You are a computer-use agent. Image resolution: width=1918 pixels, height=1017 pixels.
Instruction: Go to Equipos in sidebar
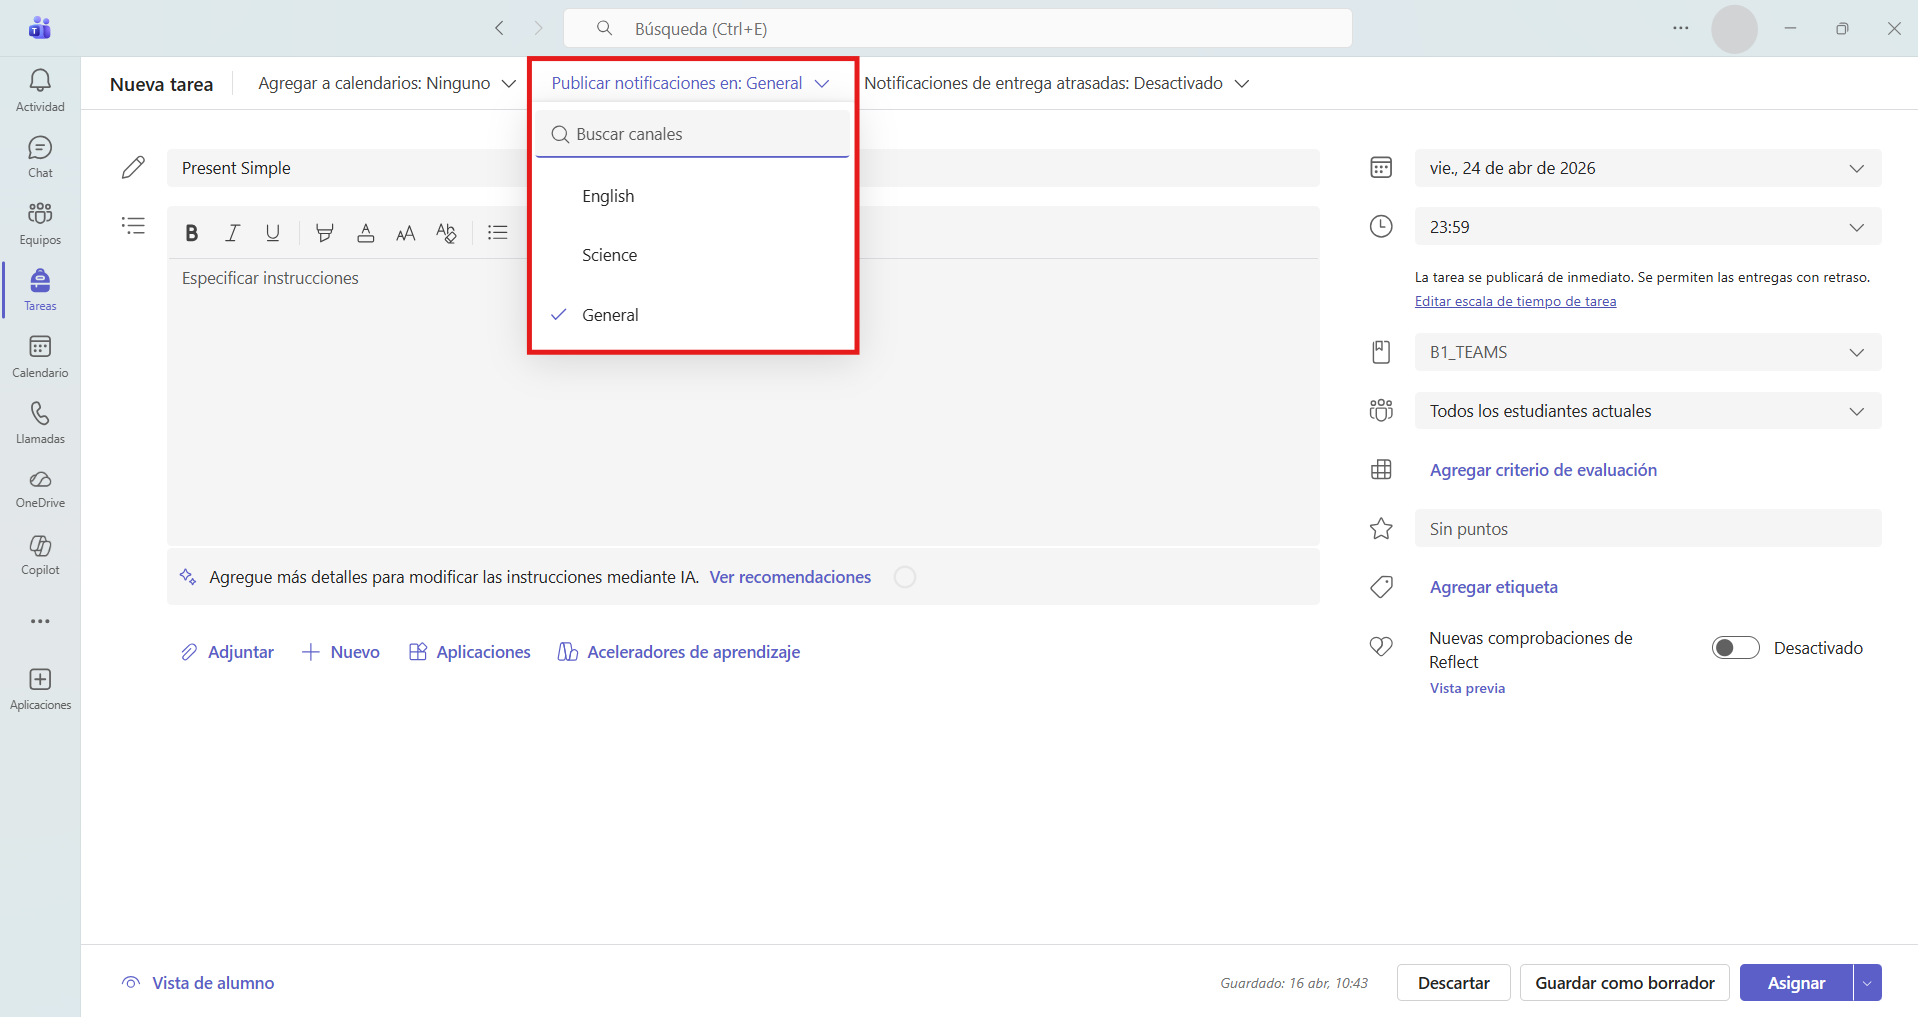pyautogui.click(x=40, y=223)
